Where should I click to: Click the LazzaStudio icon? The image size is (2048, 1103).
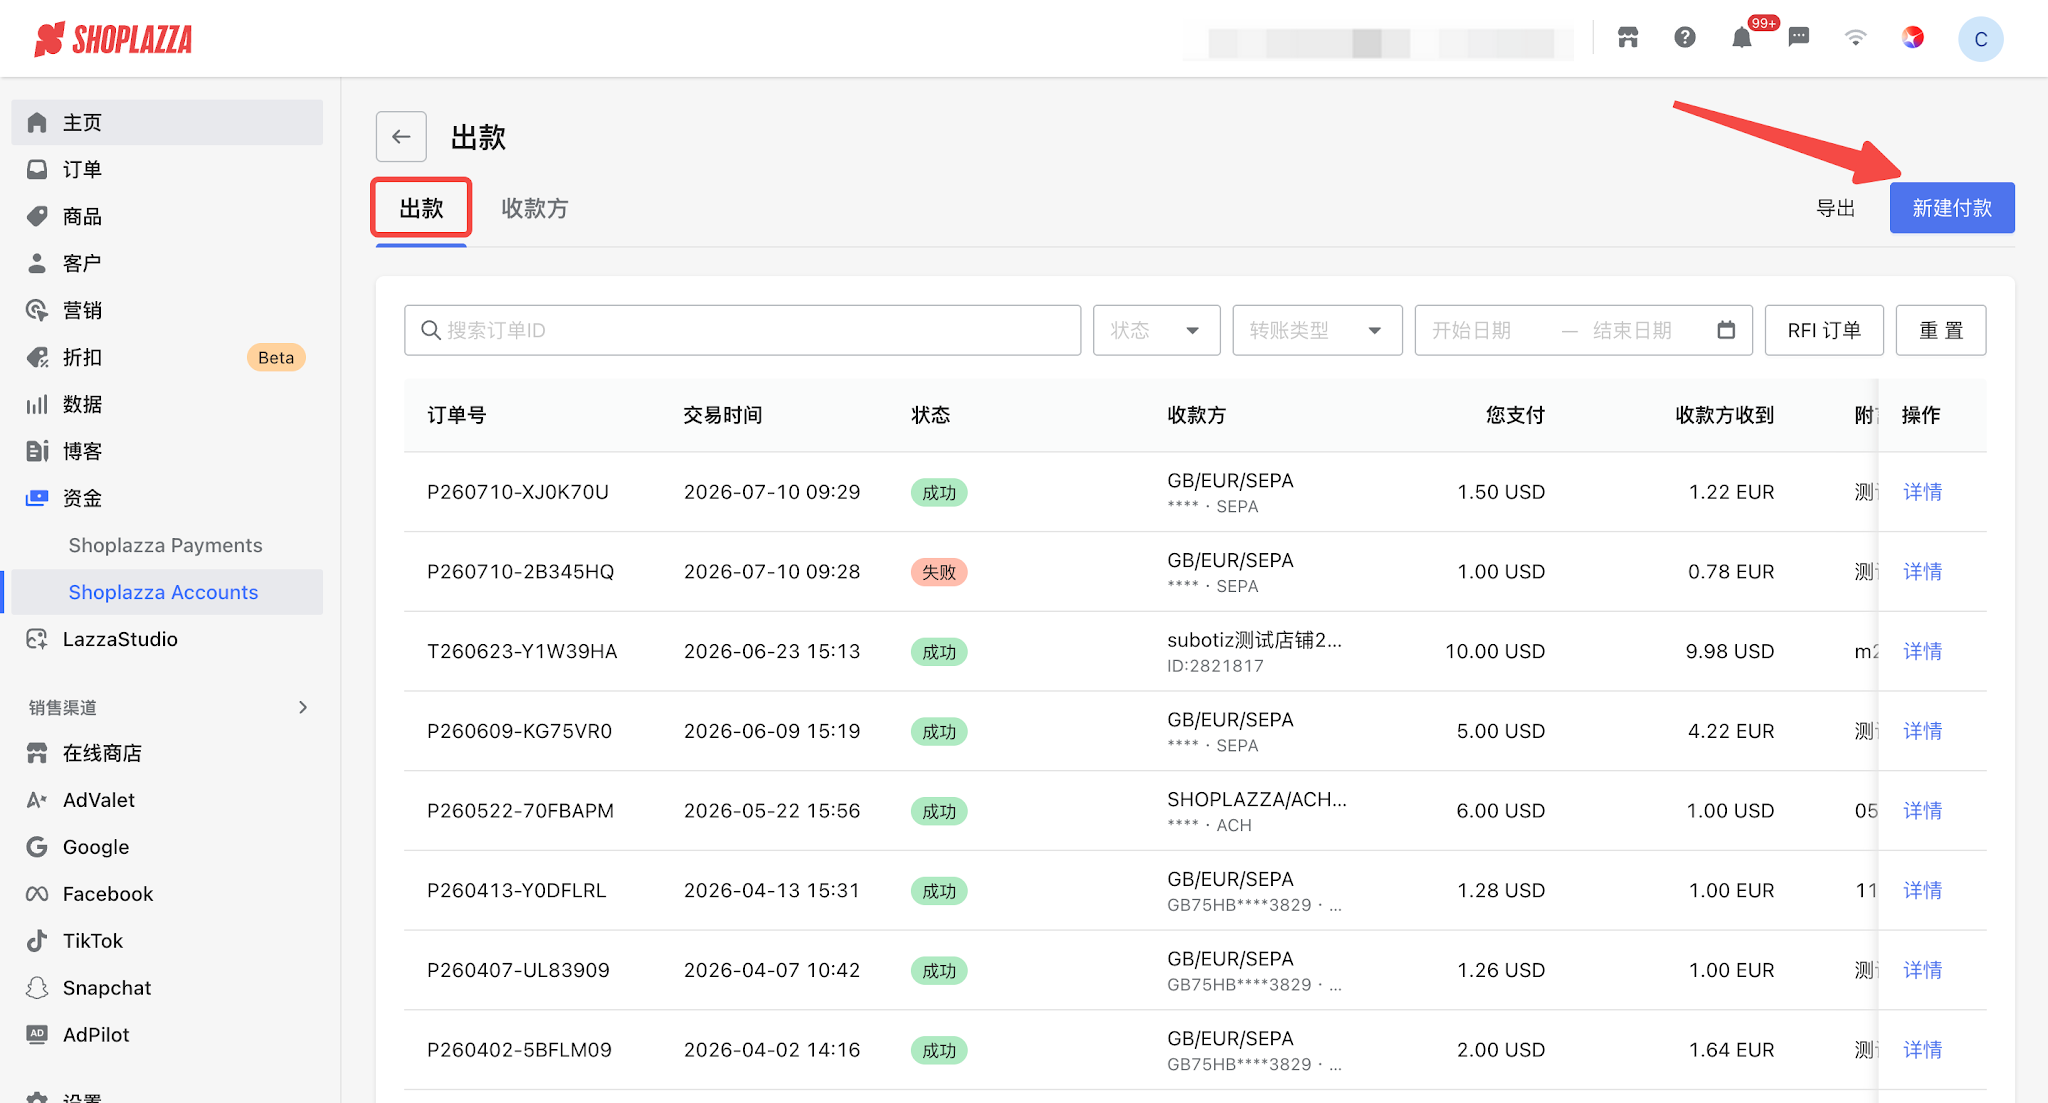coord(37,639)
